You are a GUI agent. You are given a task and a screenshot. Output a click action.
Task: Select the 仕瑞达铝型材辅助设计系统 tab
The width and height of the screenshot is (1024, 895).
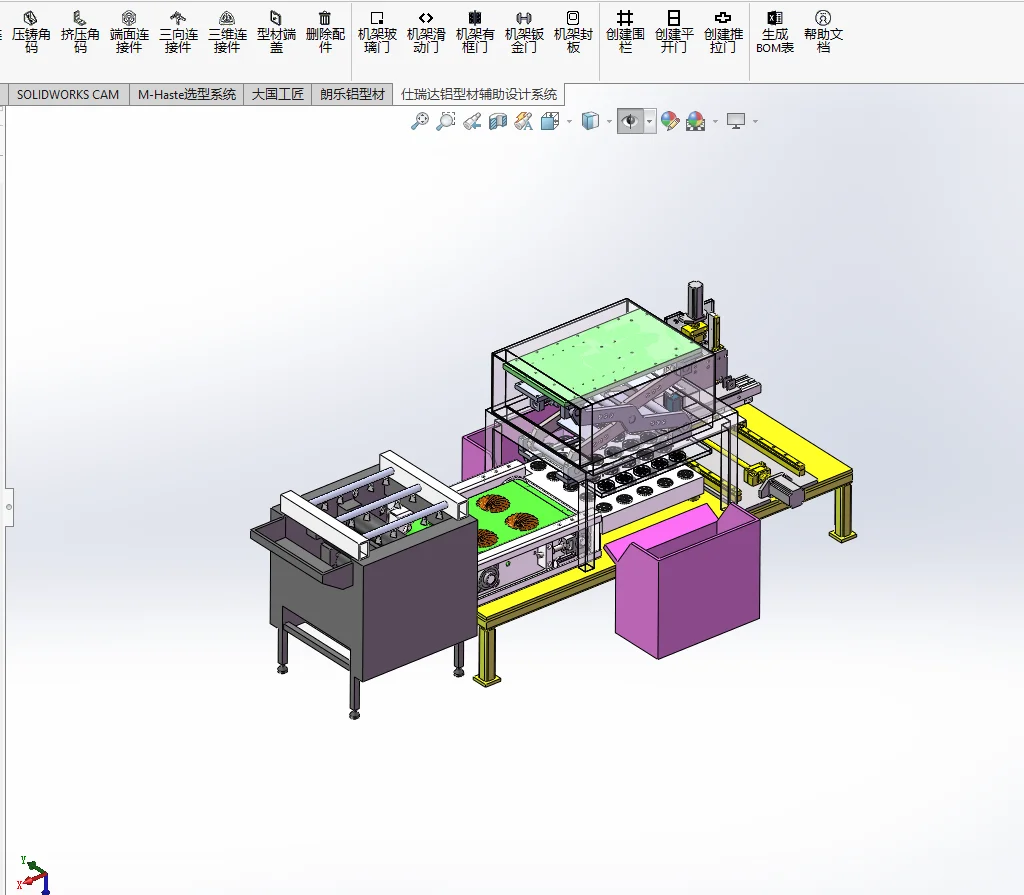[479, 95]
